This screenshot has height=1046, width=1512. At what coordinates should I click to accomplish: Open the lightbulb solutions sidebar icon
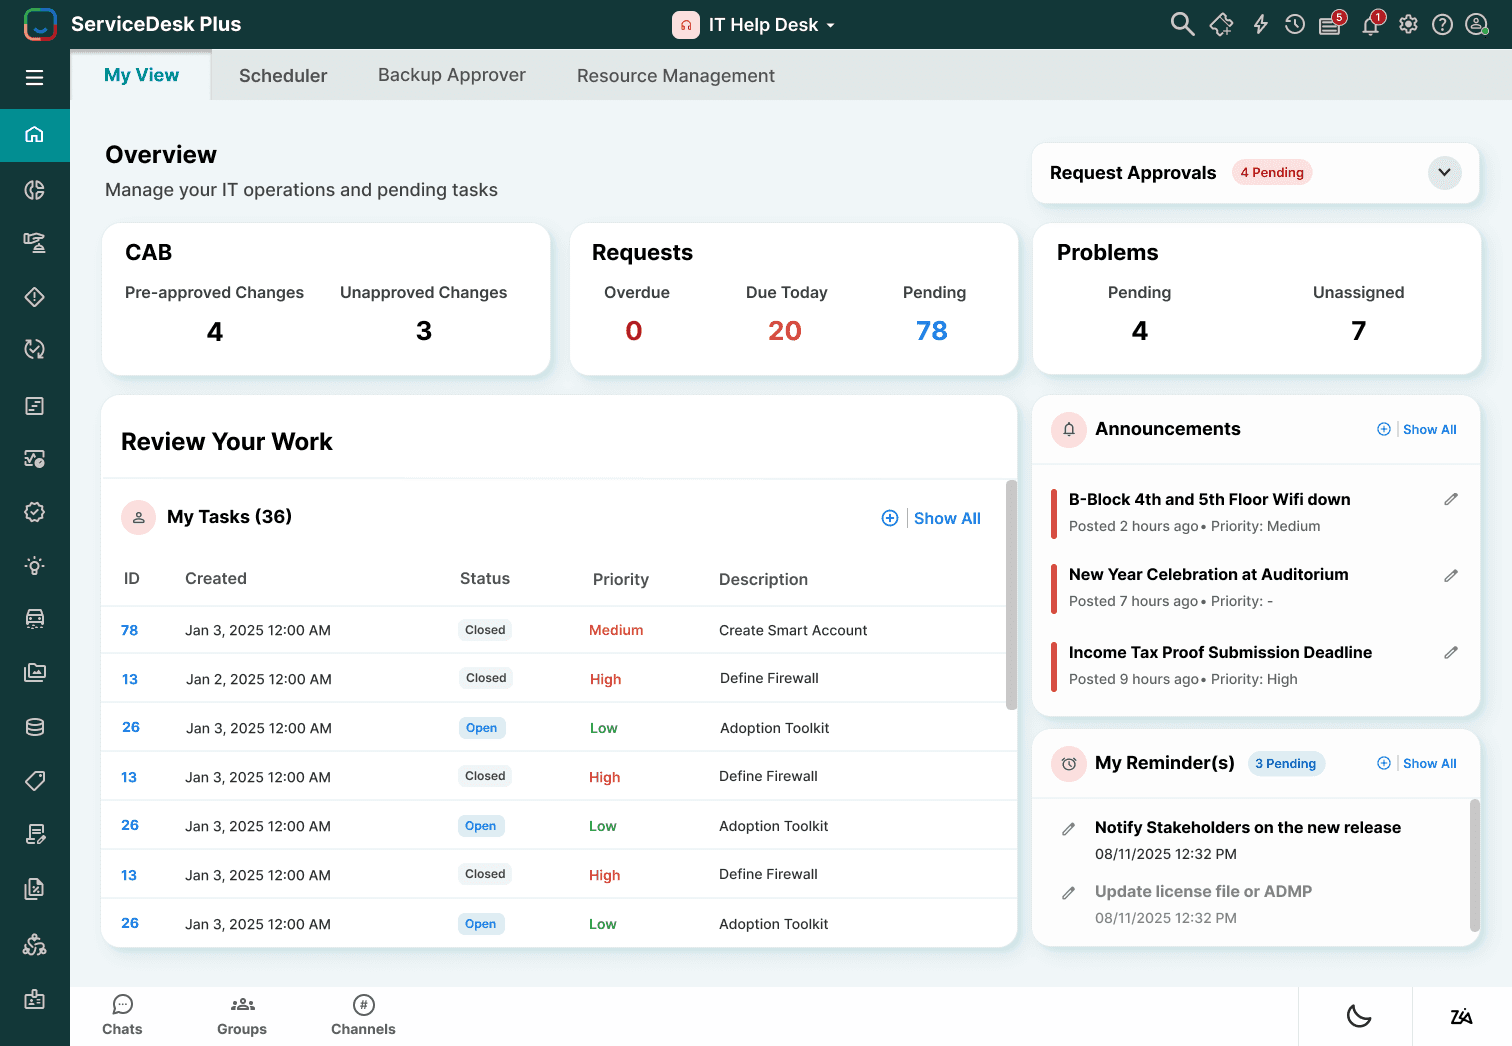click(34, 566)
